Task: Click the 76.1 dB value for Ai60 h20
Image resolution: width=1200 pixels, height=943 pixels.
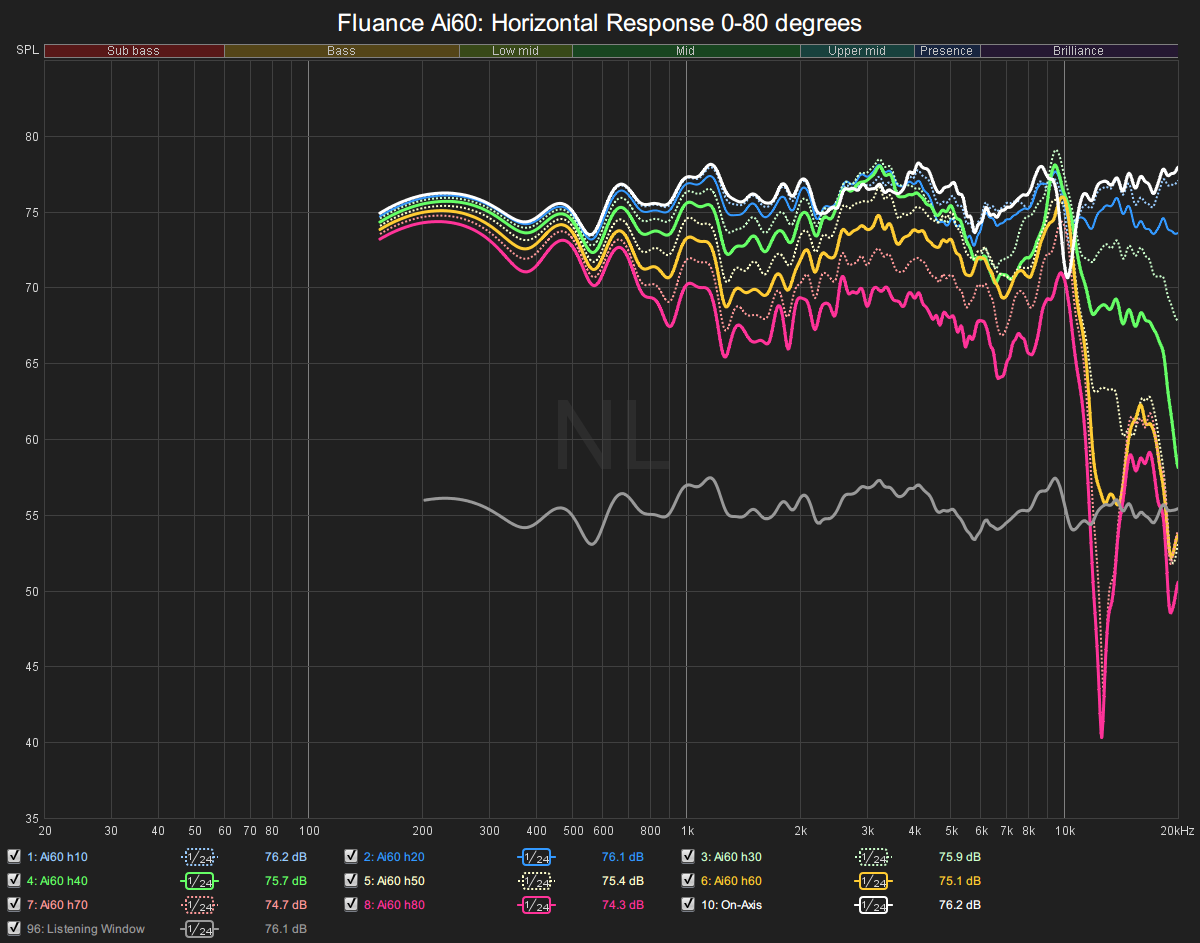Action: tap(623, 857)
